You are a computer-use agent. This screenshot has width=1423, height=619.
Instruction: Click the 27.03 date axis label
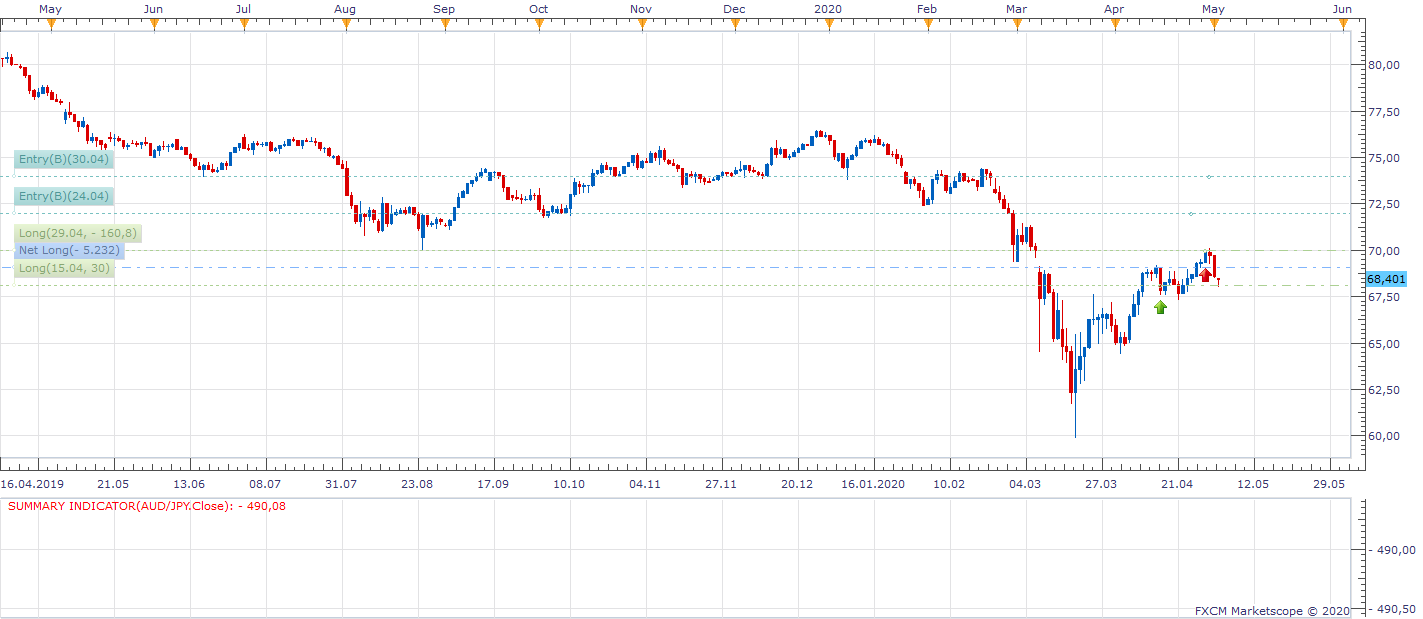pos(1101,484)
